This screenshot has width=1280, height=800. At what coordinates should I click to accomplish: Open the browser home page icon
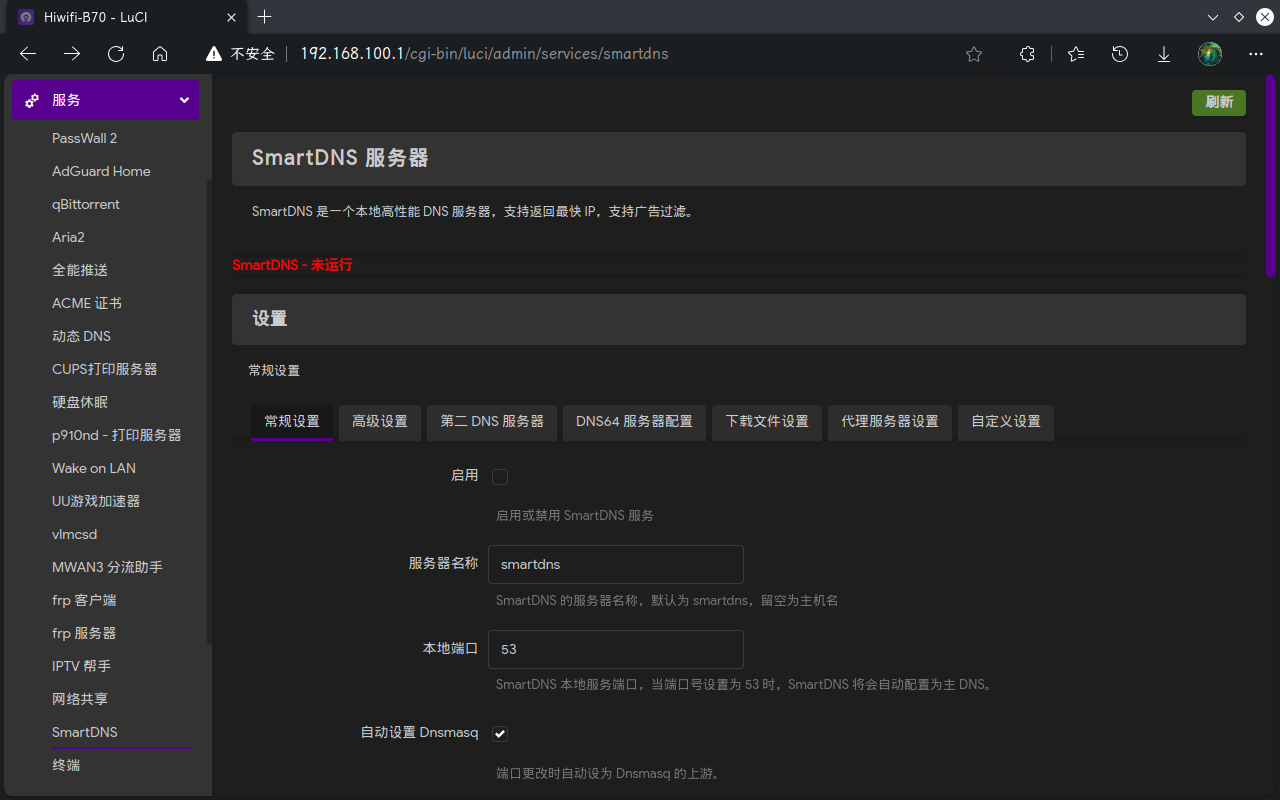tap(160, 54)
